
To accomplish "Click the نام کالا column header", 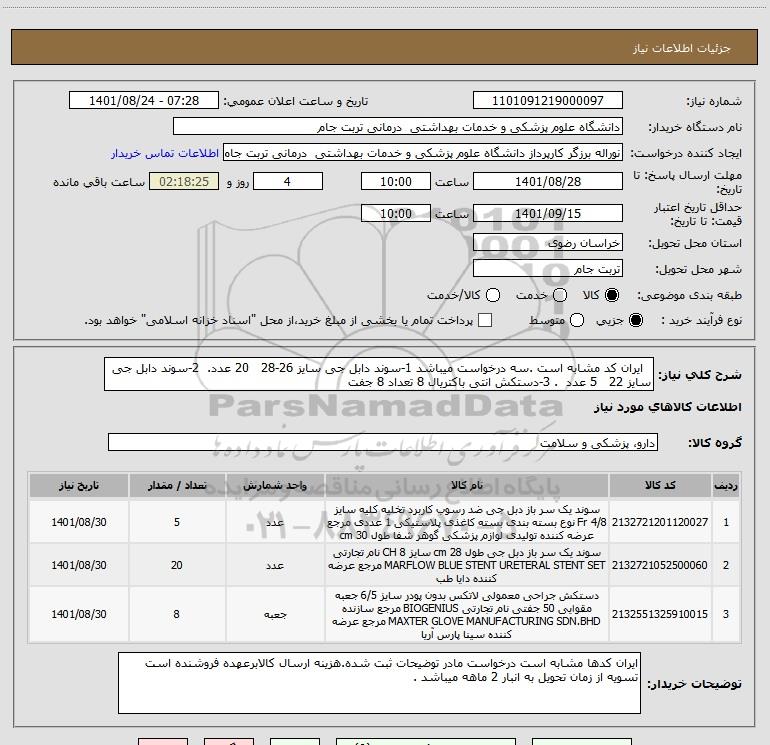I will (x=467, y=486).
